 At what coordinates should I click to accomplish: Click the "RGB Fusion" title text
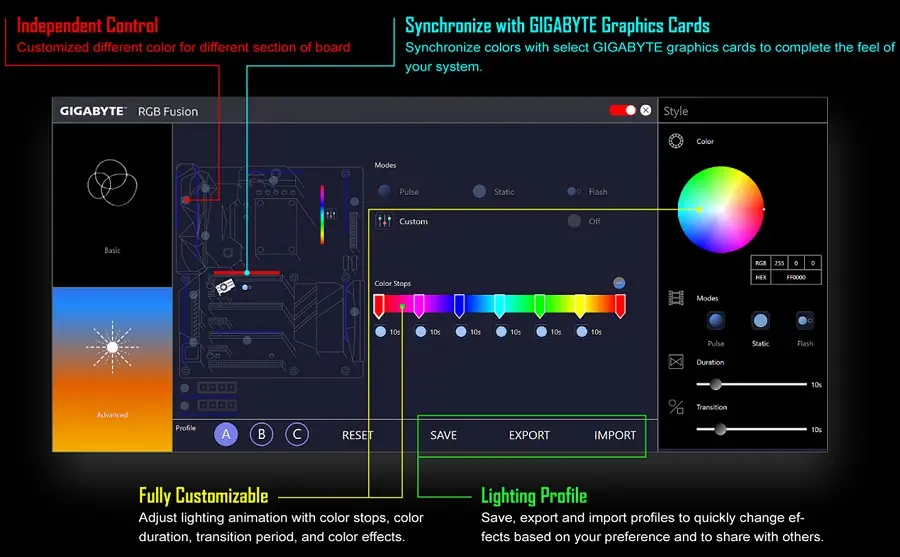168,111
